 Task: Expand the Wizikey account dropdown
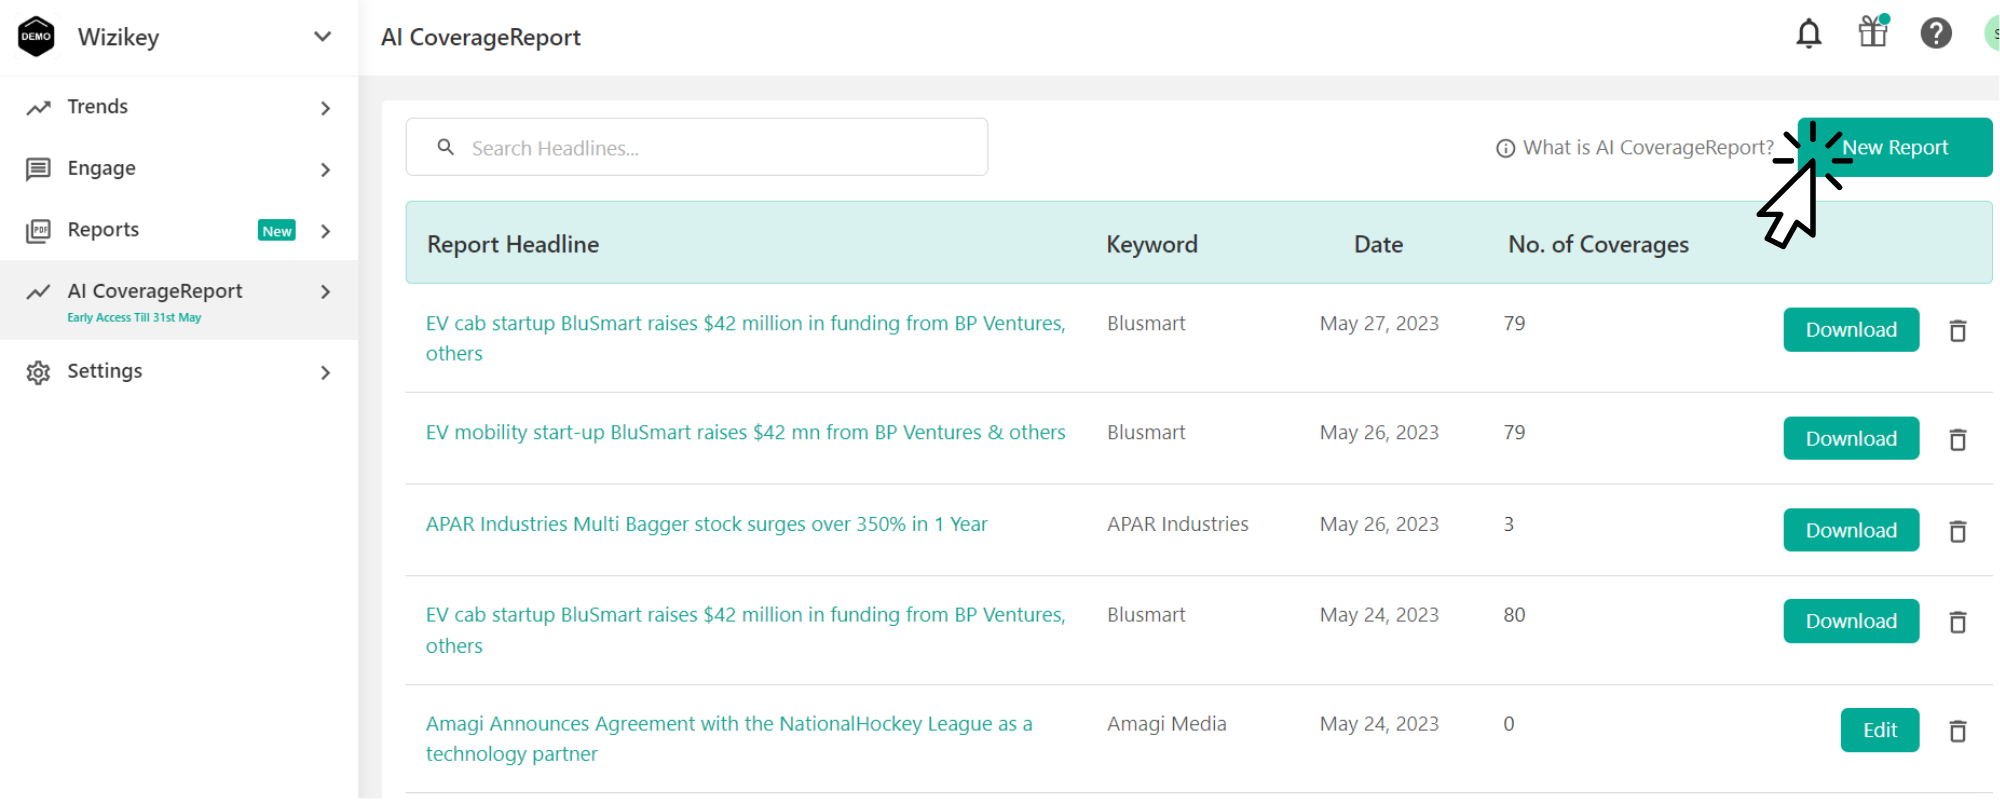coord(322,36)
